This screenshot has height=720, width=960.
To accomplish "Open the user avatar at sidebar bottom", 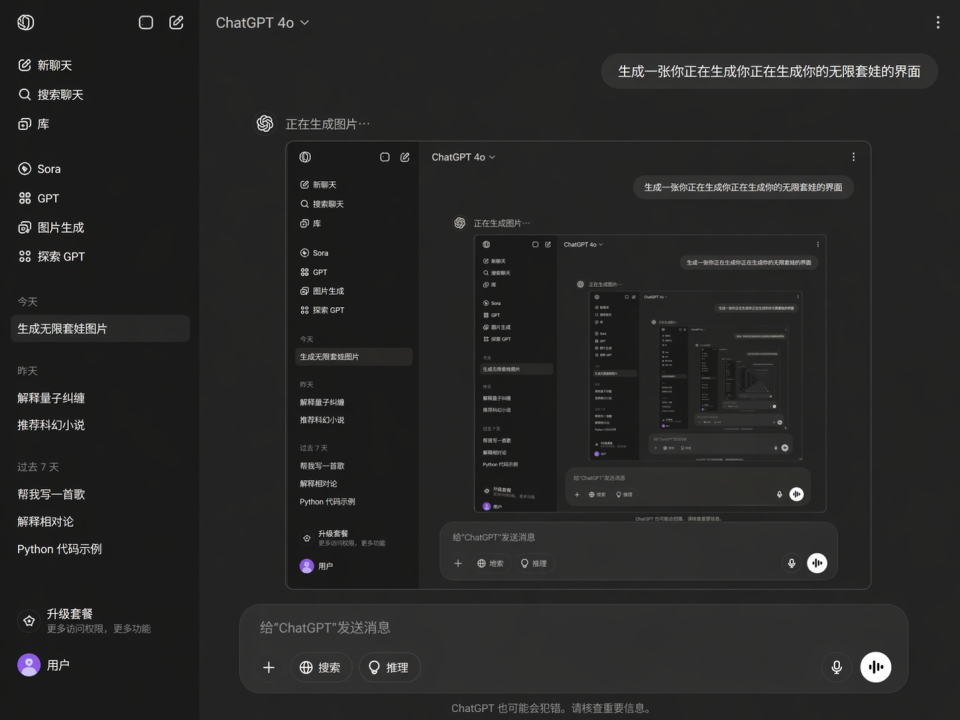I will tap(29, 665).
